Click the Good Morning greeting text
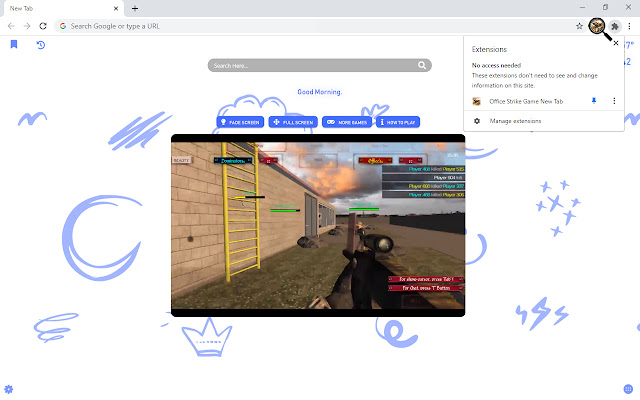The width and height of the screenshot is (640, 400). click(320, 92)
